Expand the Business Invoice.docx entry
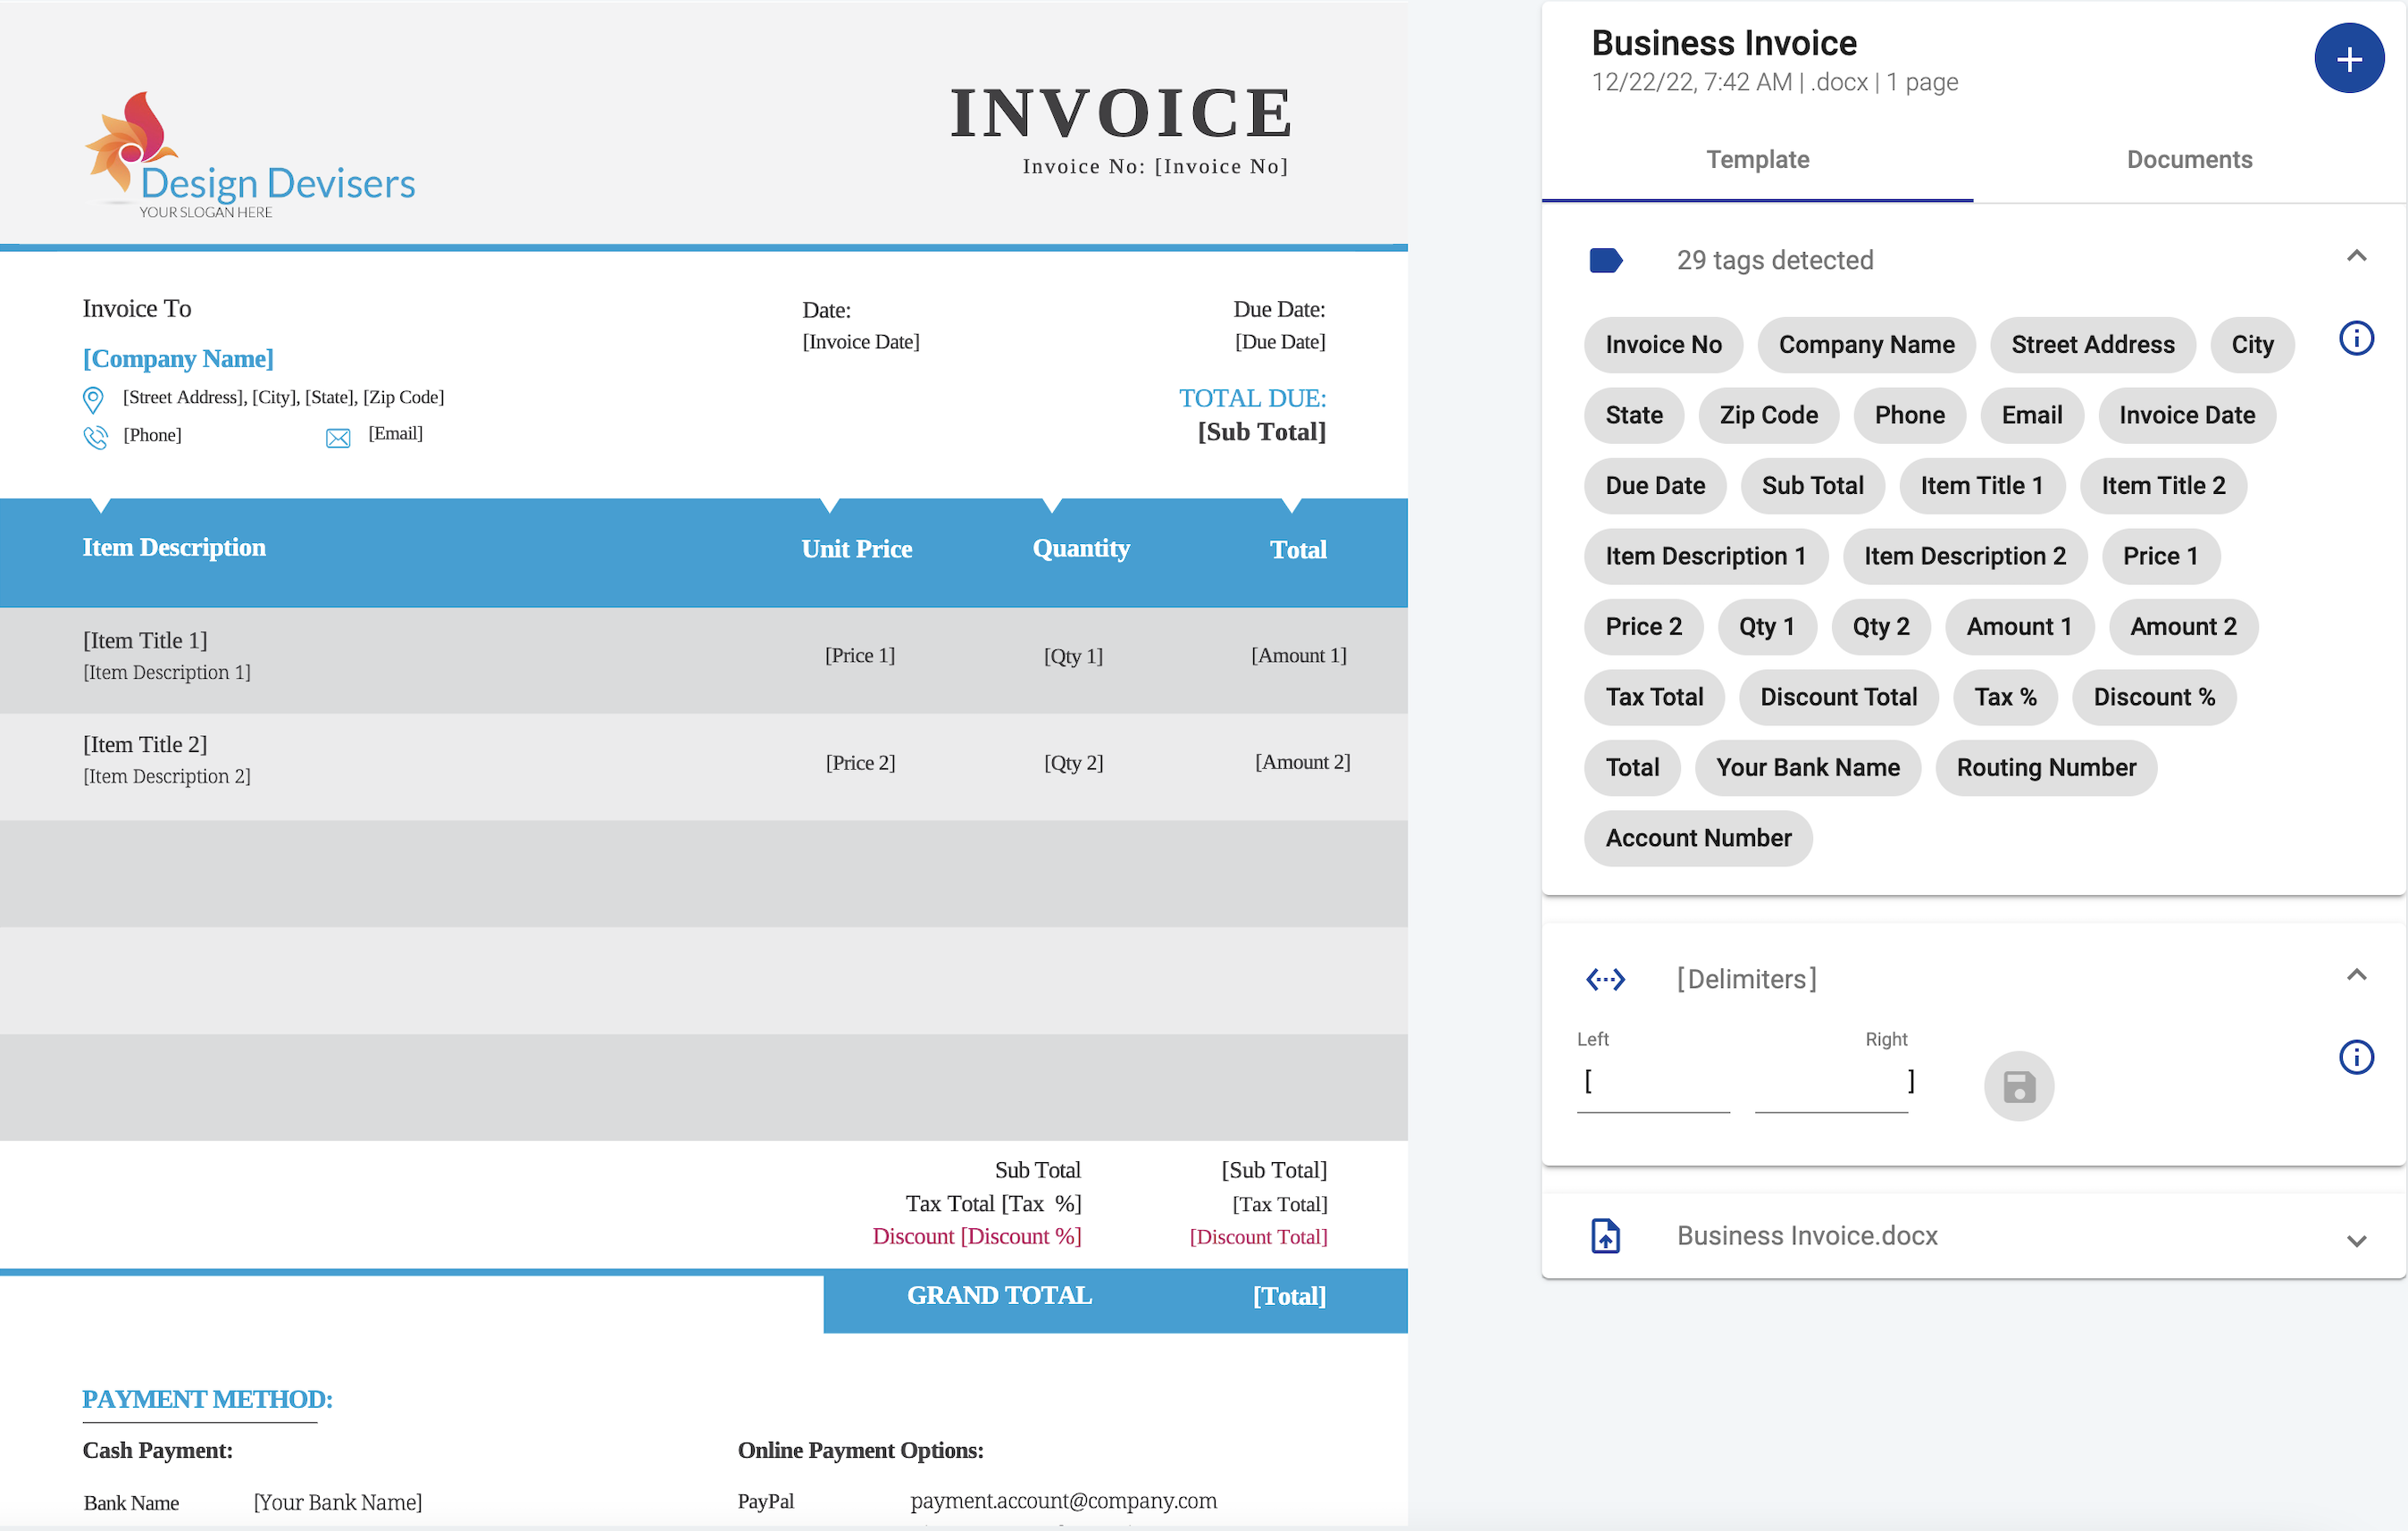2408x1531 pixels. coord(2358,1241)
